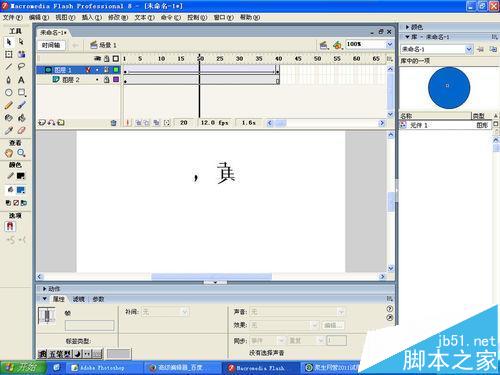Viewport: 500px width, 375px height.
Task: Pick the Lasso tool
Action: click(x=21, y=67)
